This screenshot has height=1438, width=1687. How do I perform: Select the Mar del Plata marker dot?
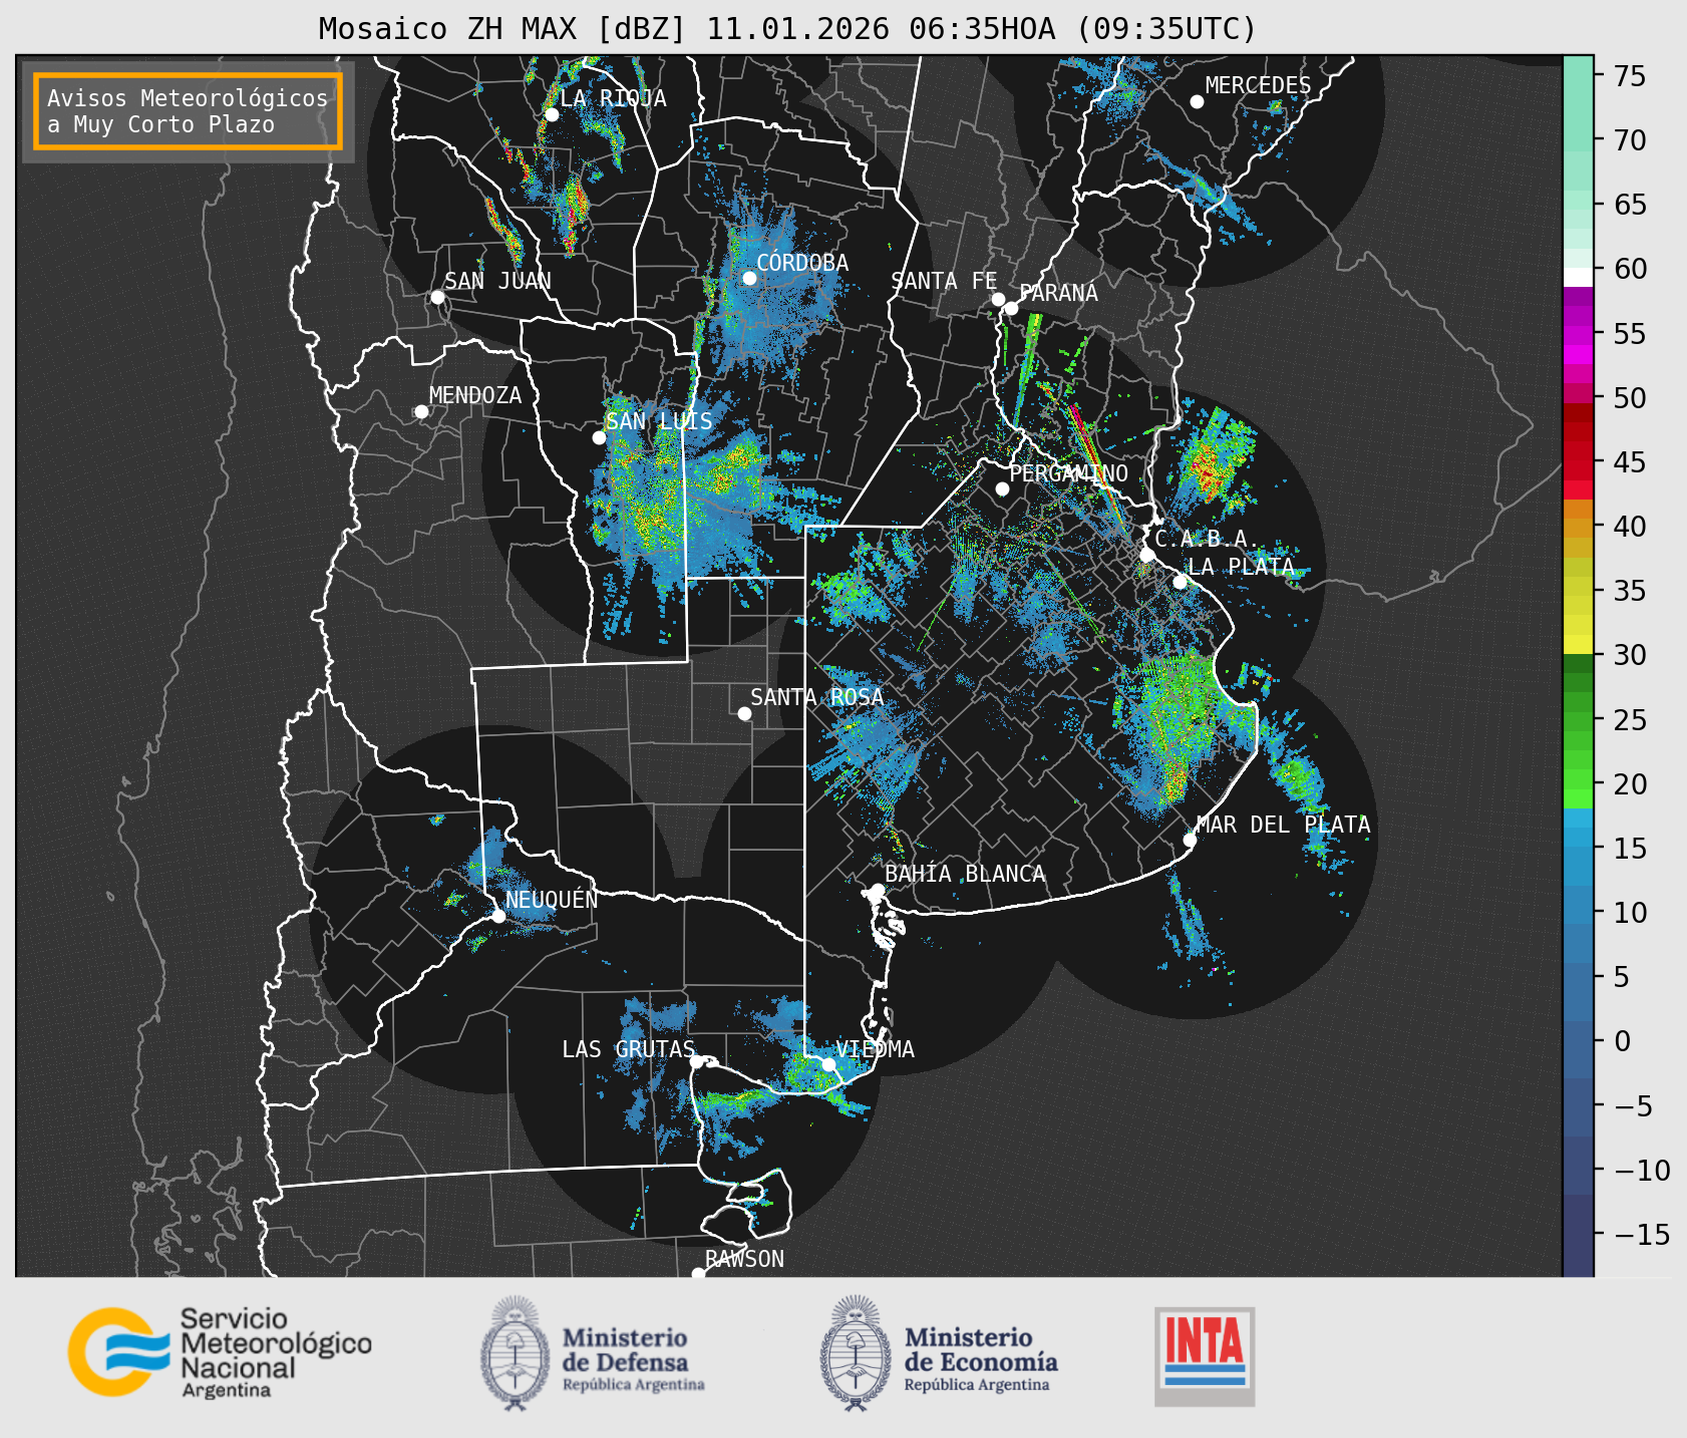click(1189, 840)
